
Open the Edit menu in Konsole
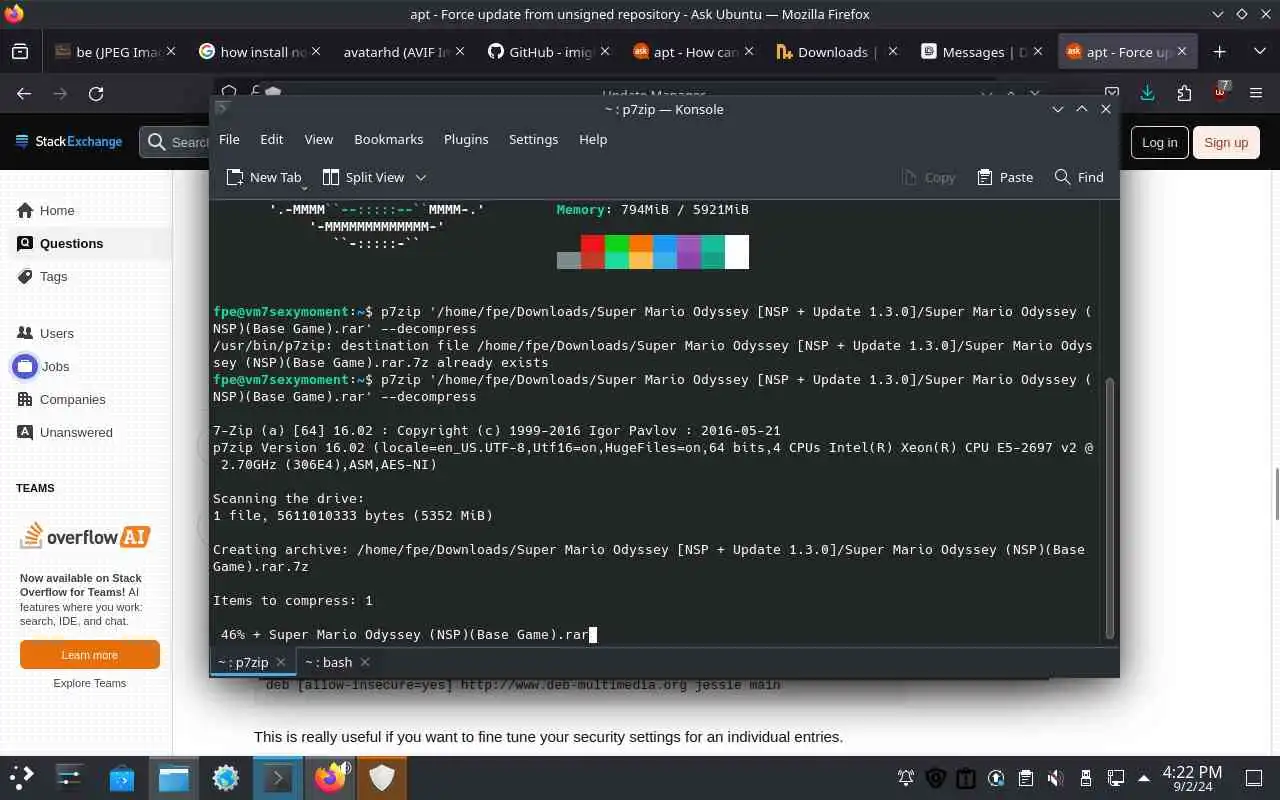[272, 139]
